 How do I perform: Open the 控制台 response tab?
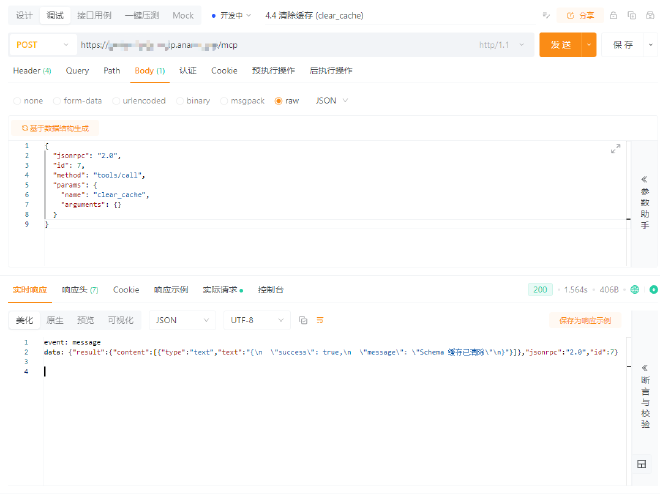click(270, 289)
